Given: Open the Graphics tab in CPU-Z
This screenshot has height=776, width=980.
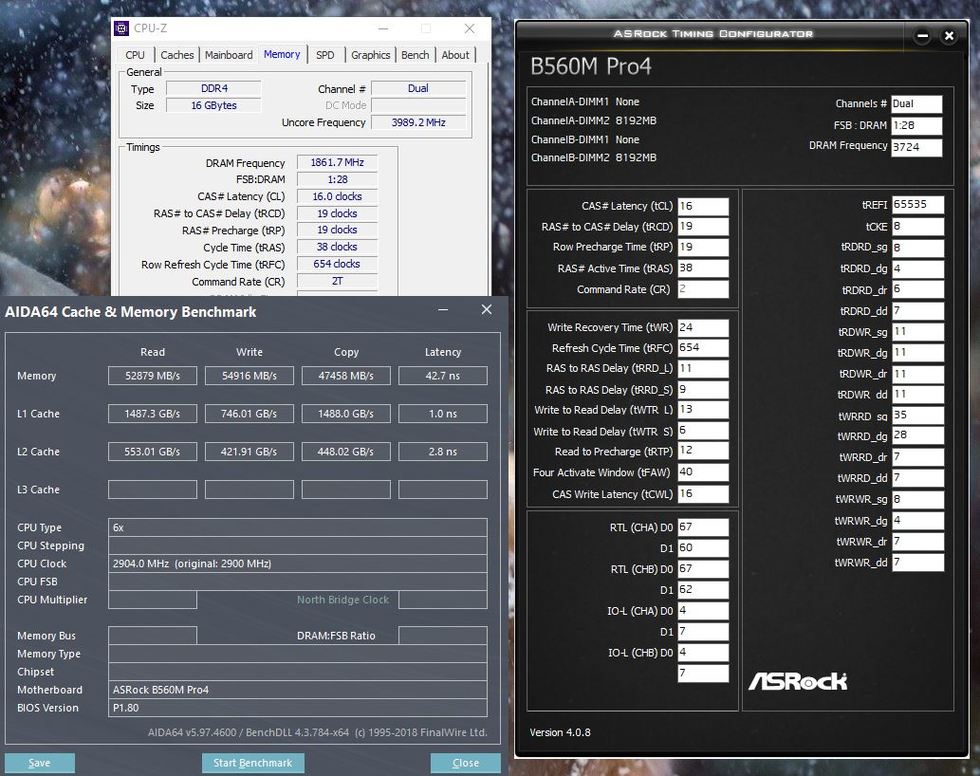Looking at the screenshot, I should point(370,55).
